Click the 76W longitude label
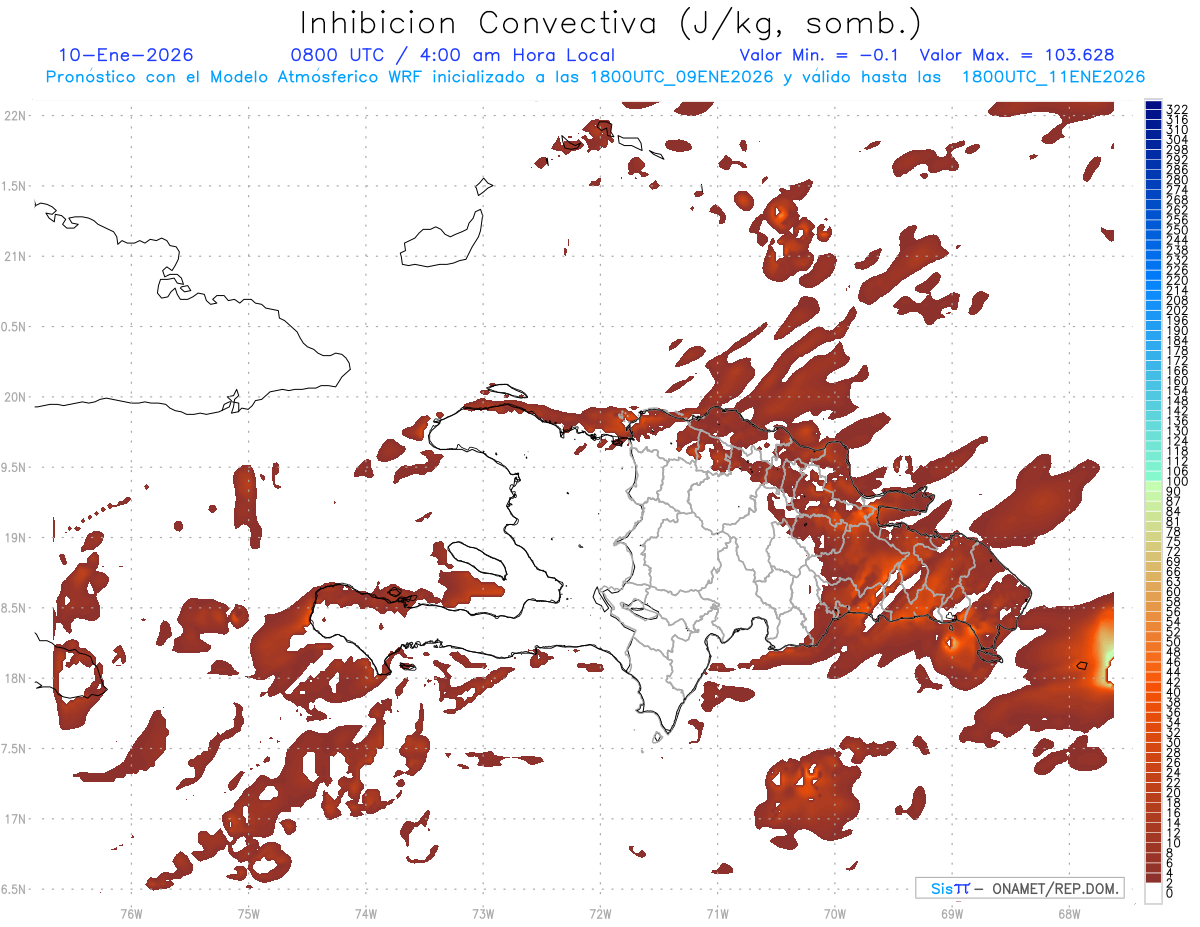The image size is (1200, 927). coord(131,912)
